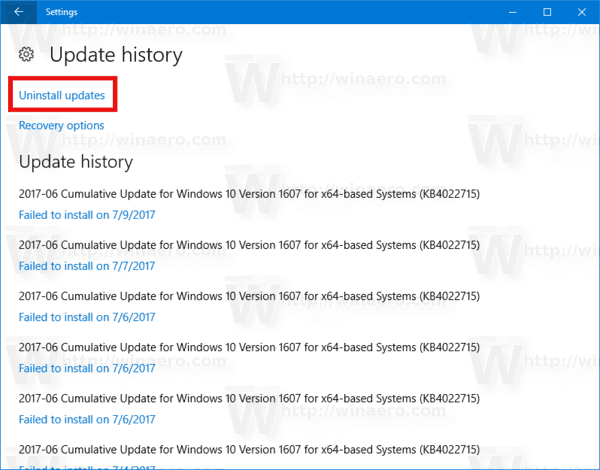Select the middle 'Failed to install on 7/6/2017' link

(87, 368)
